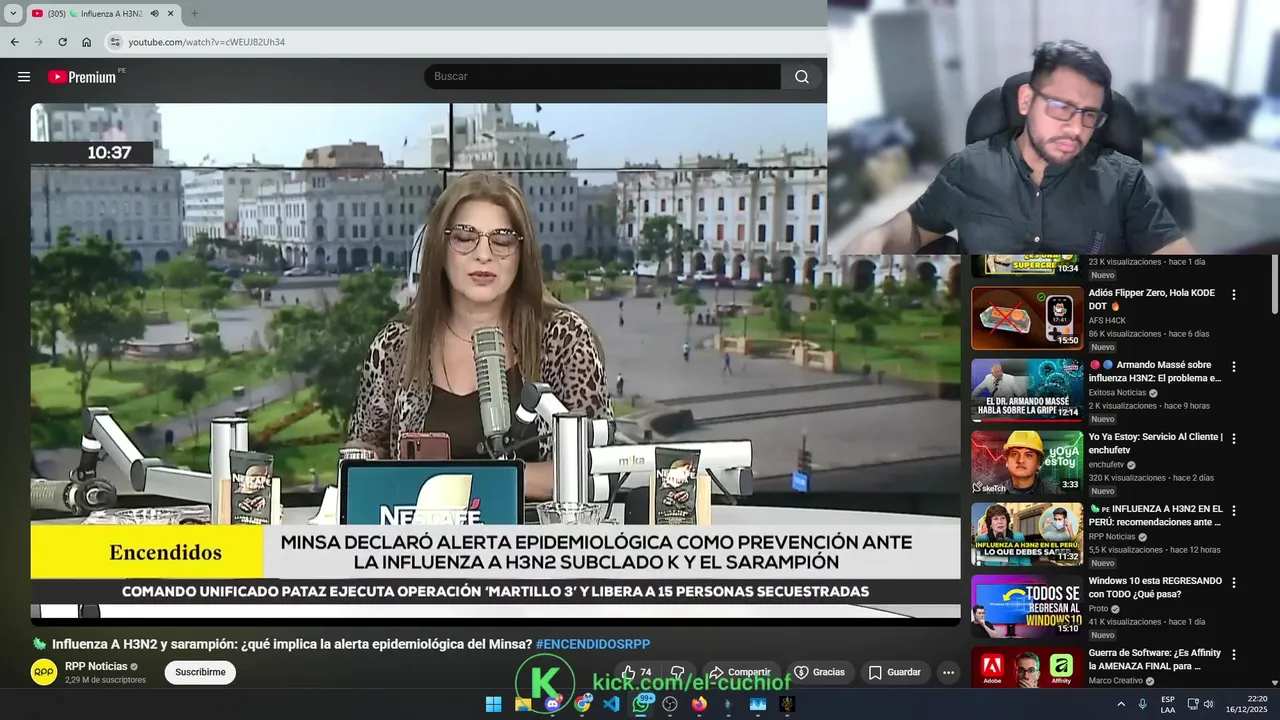Screen dimensions: 1280x720
Task: Open the YouTube hamburger guide menu
Action: click(24, 77)
